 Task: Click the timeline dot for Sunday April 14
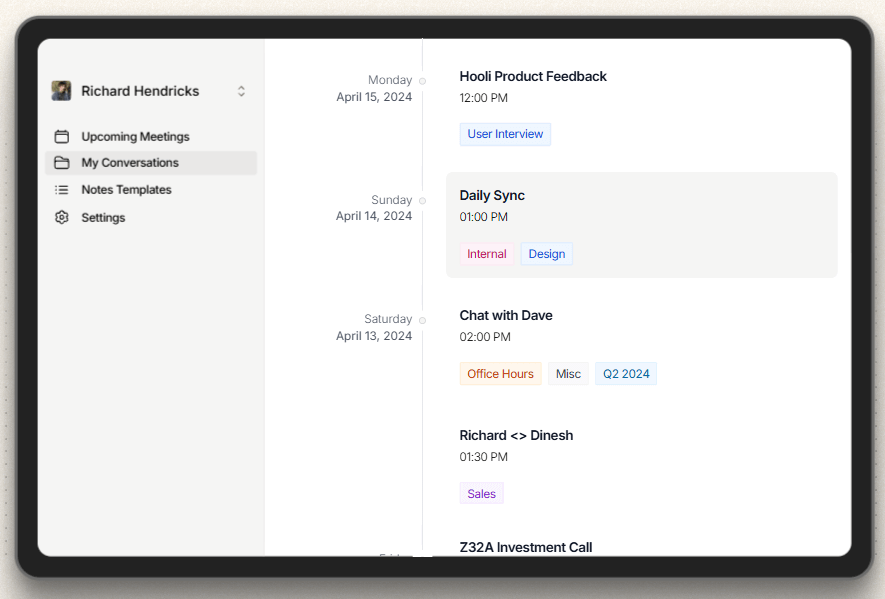[421, 200]
